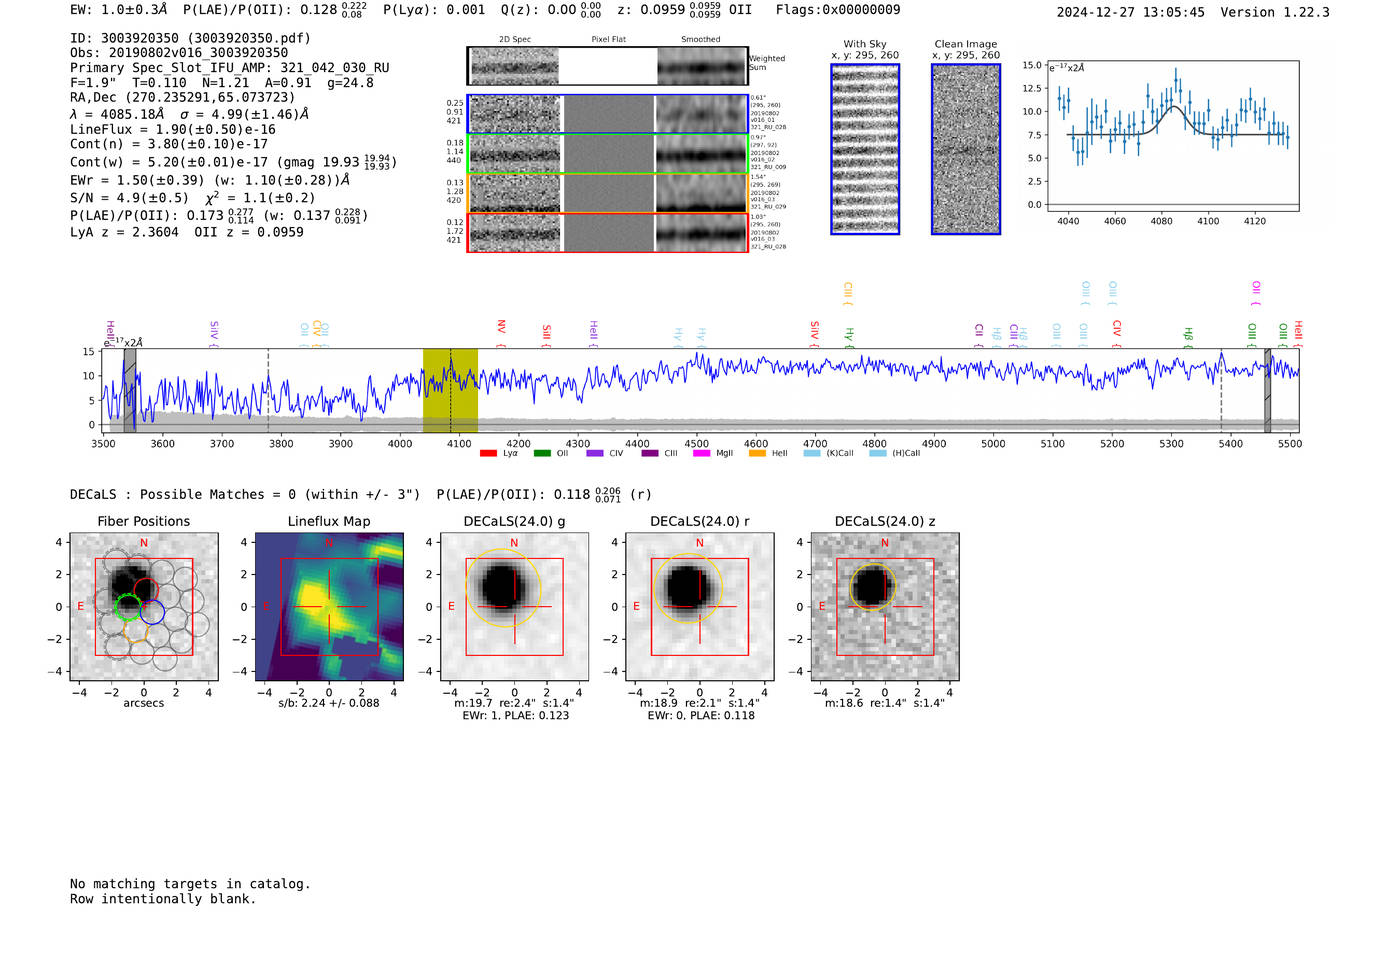Select the green-bordered 2D Spec fiber cutout
The width and height of the screenshot is (1400, 953).
click(514, 154)
